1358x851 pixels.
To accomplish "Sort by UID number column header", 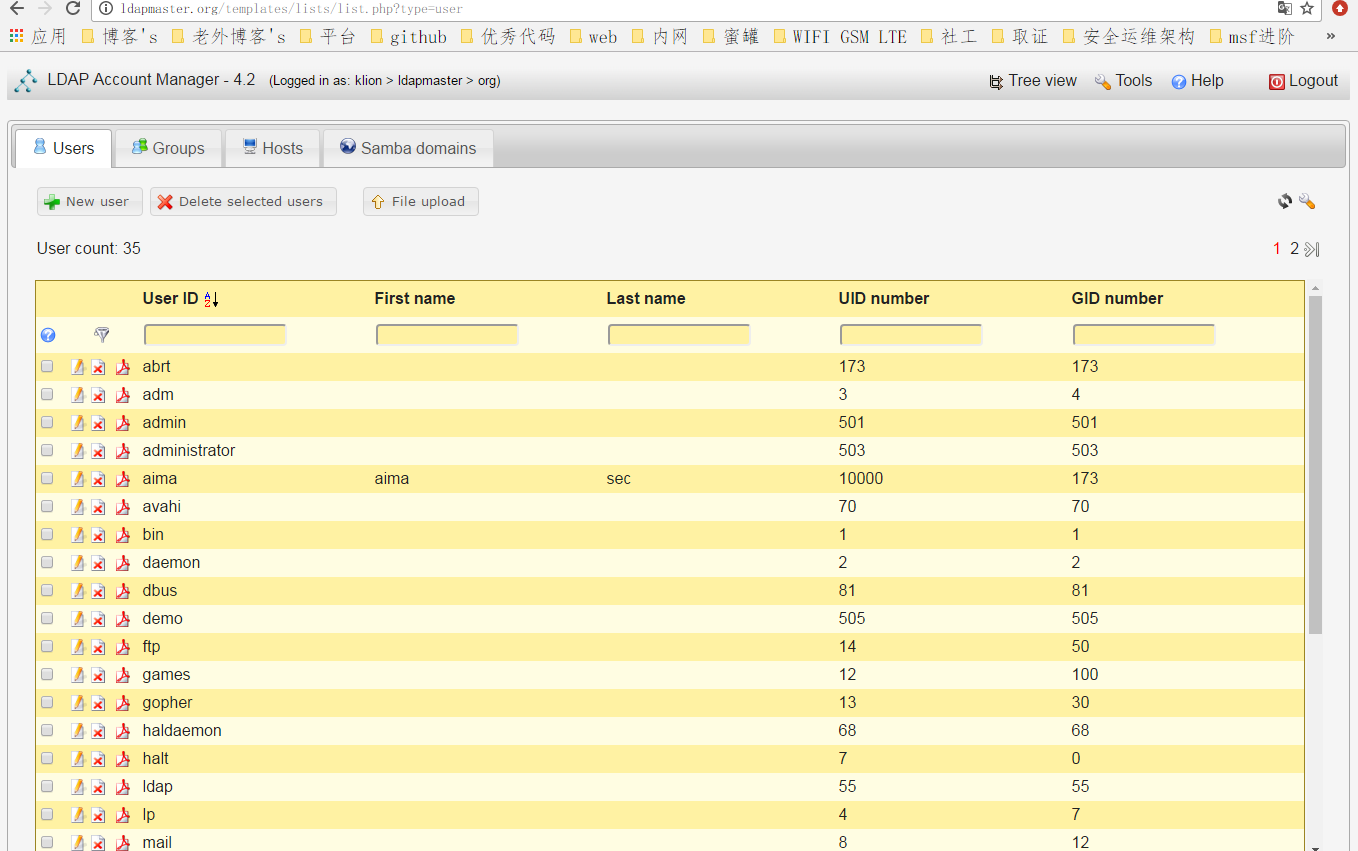I will [884, 298].
